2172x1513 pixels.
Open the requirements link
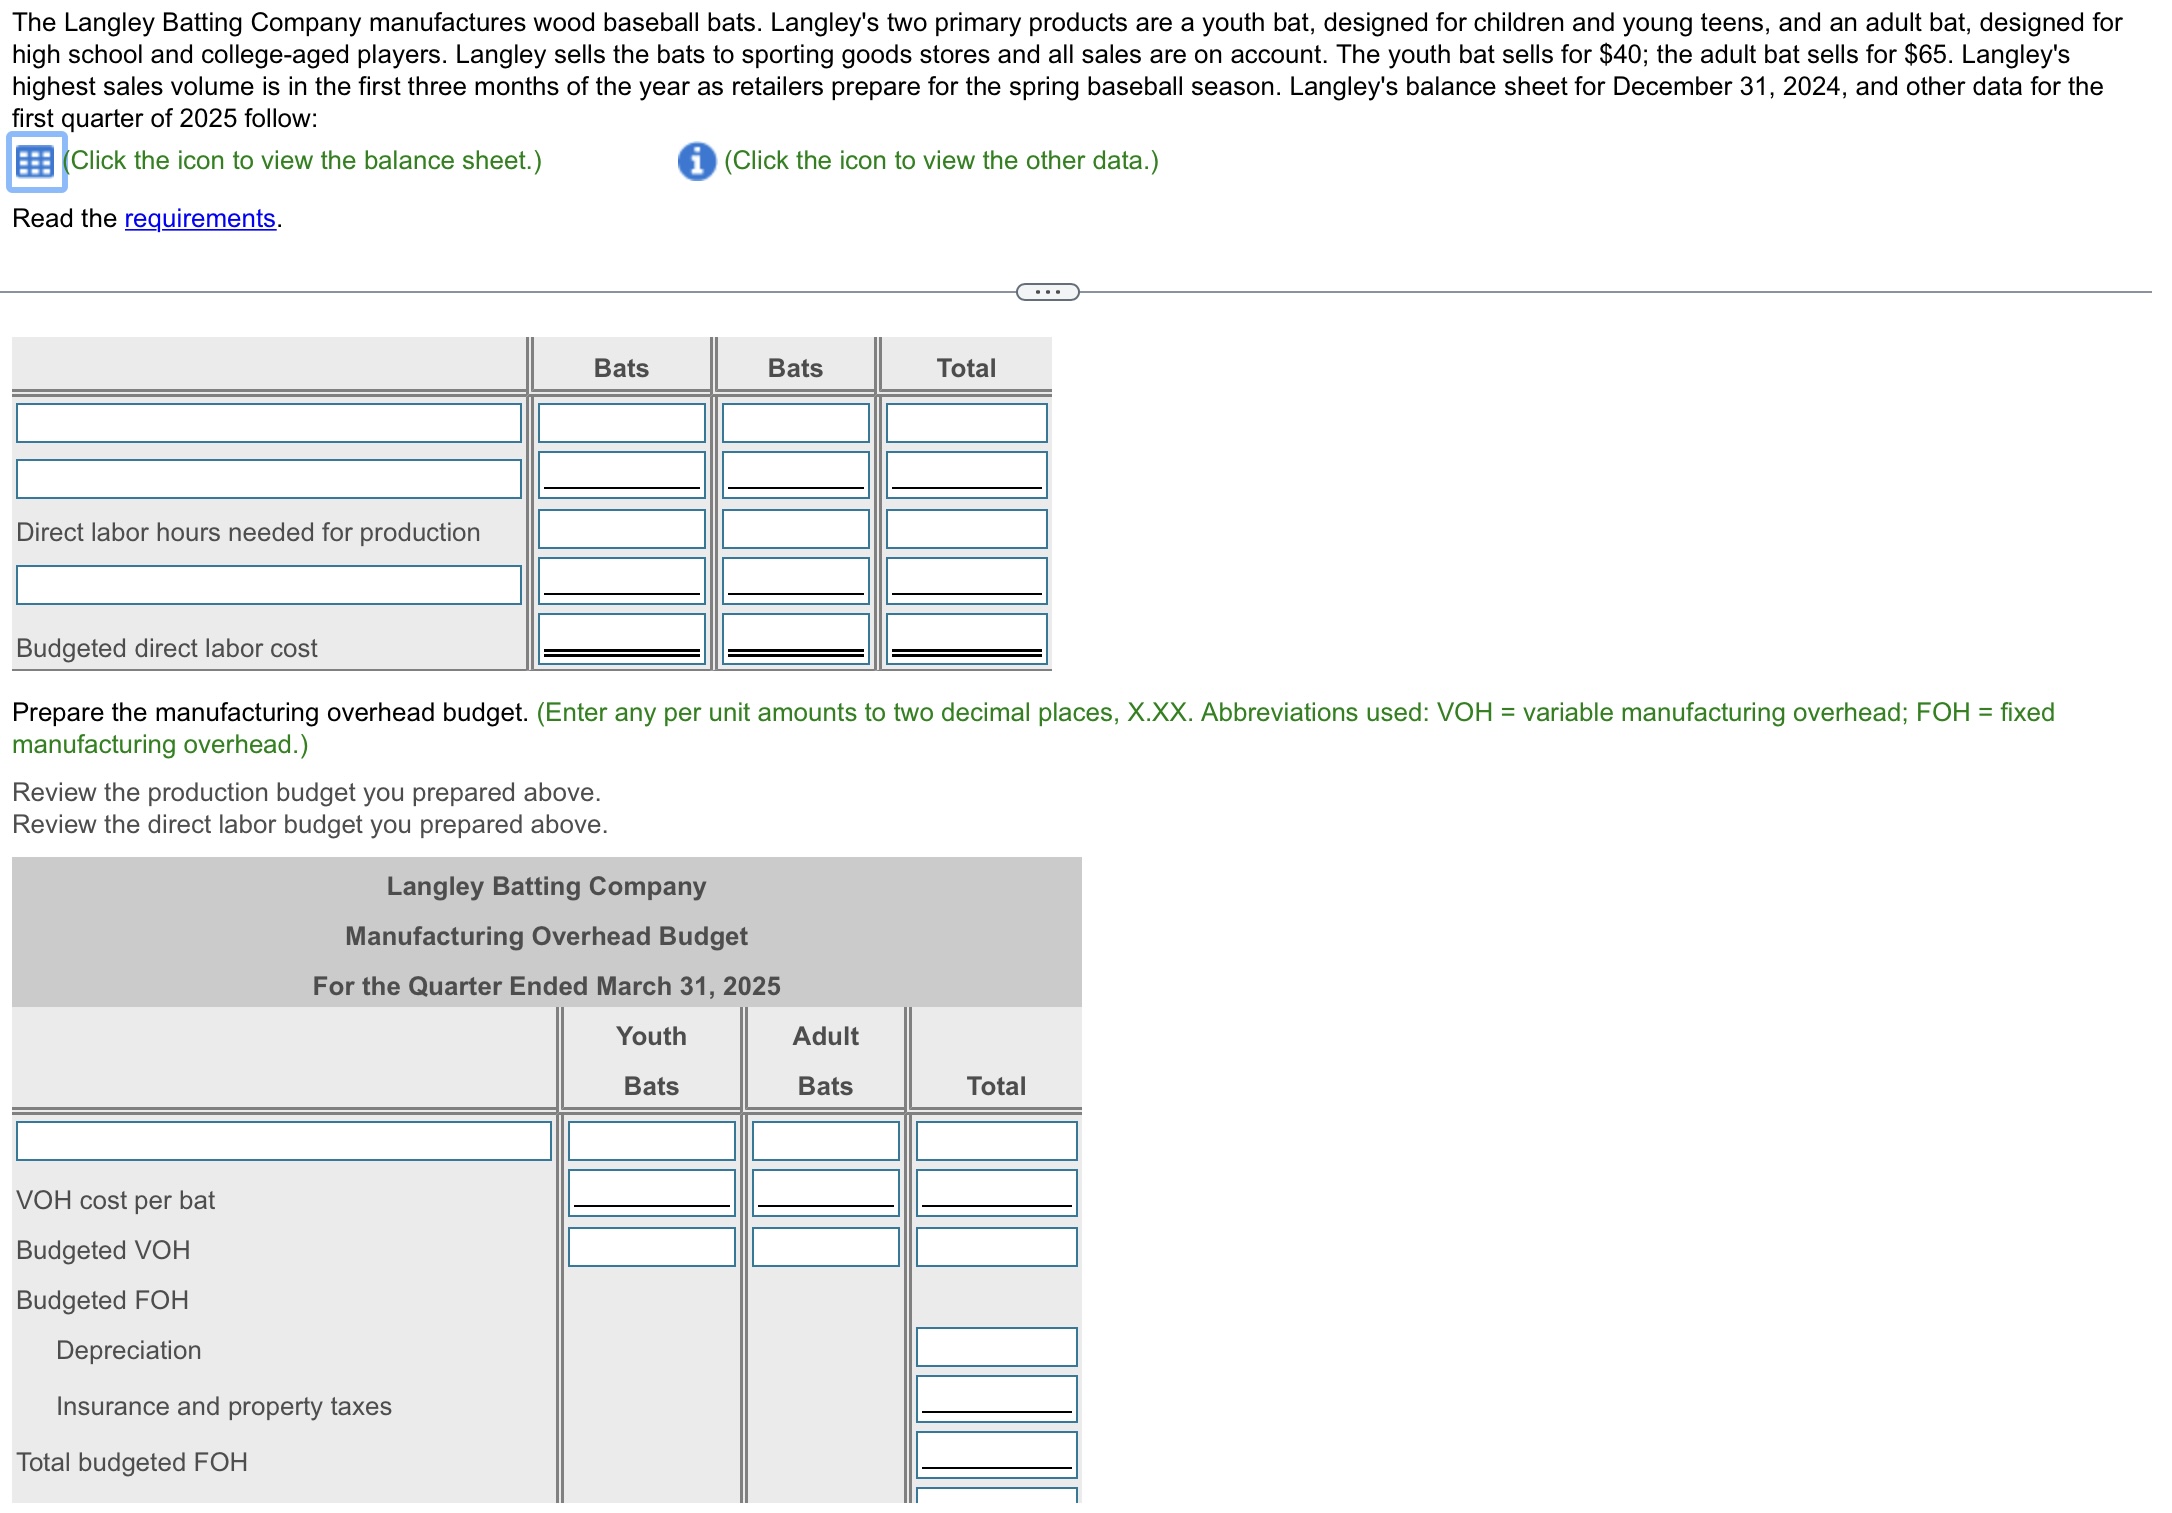pos(199,218)
